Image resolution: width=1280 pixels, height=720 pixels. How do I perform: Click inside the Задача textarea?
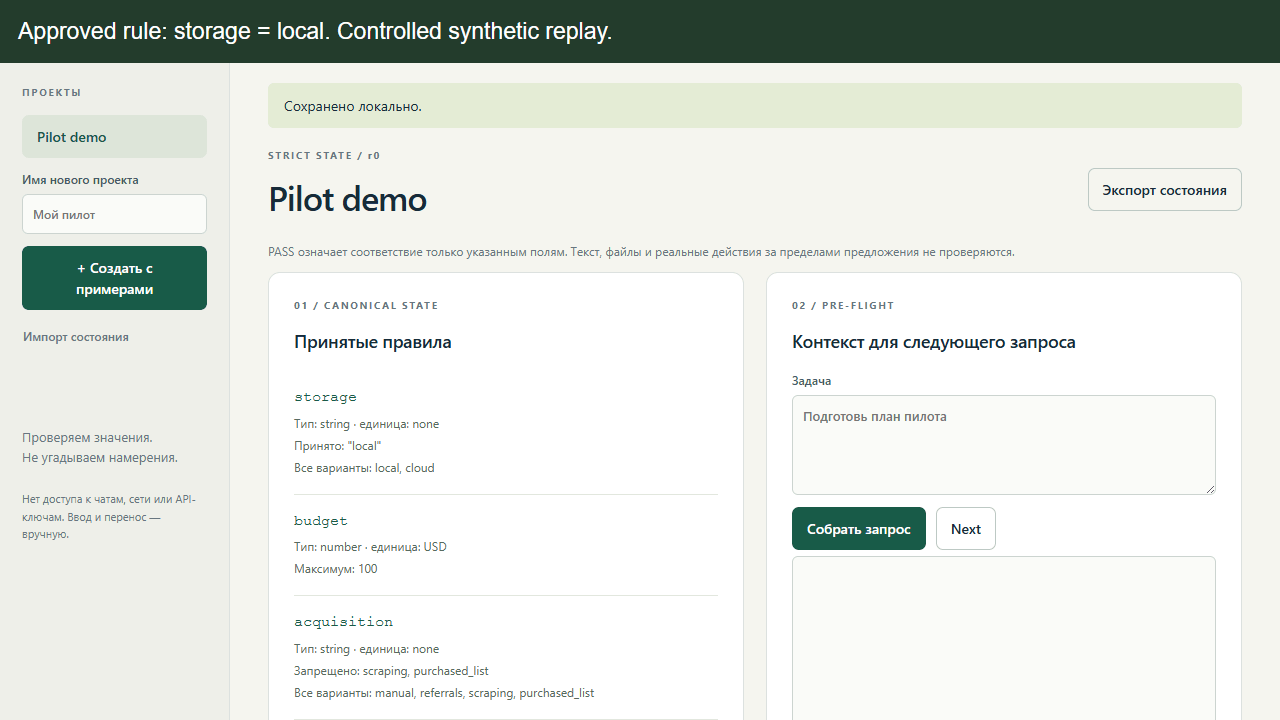1003,445
